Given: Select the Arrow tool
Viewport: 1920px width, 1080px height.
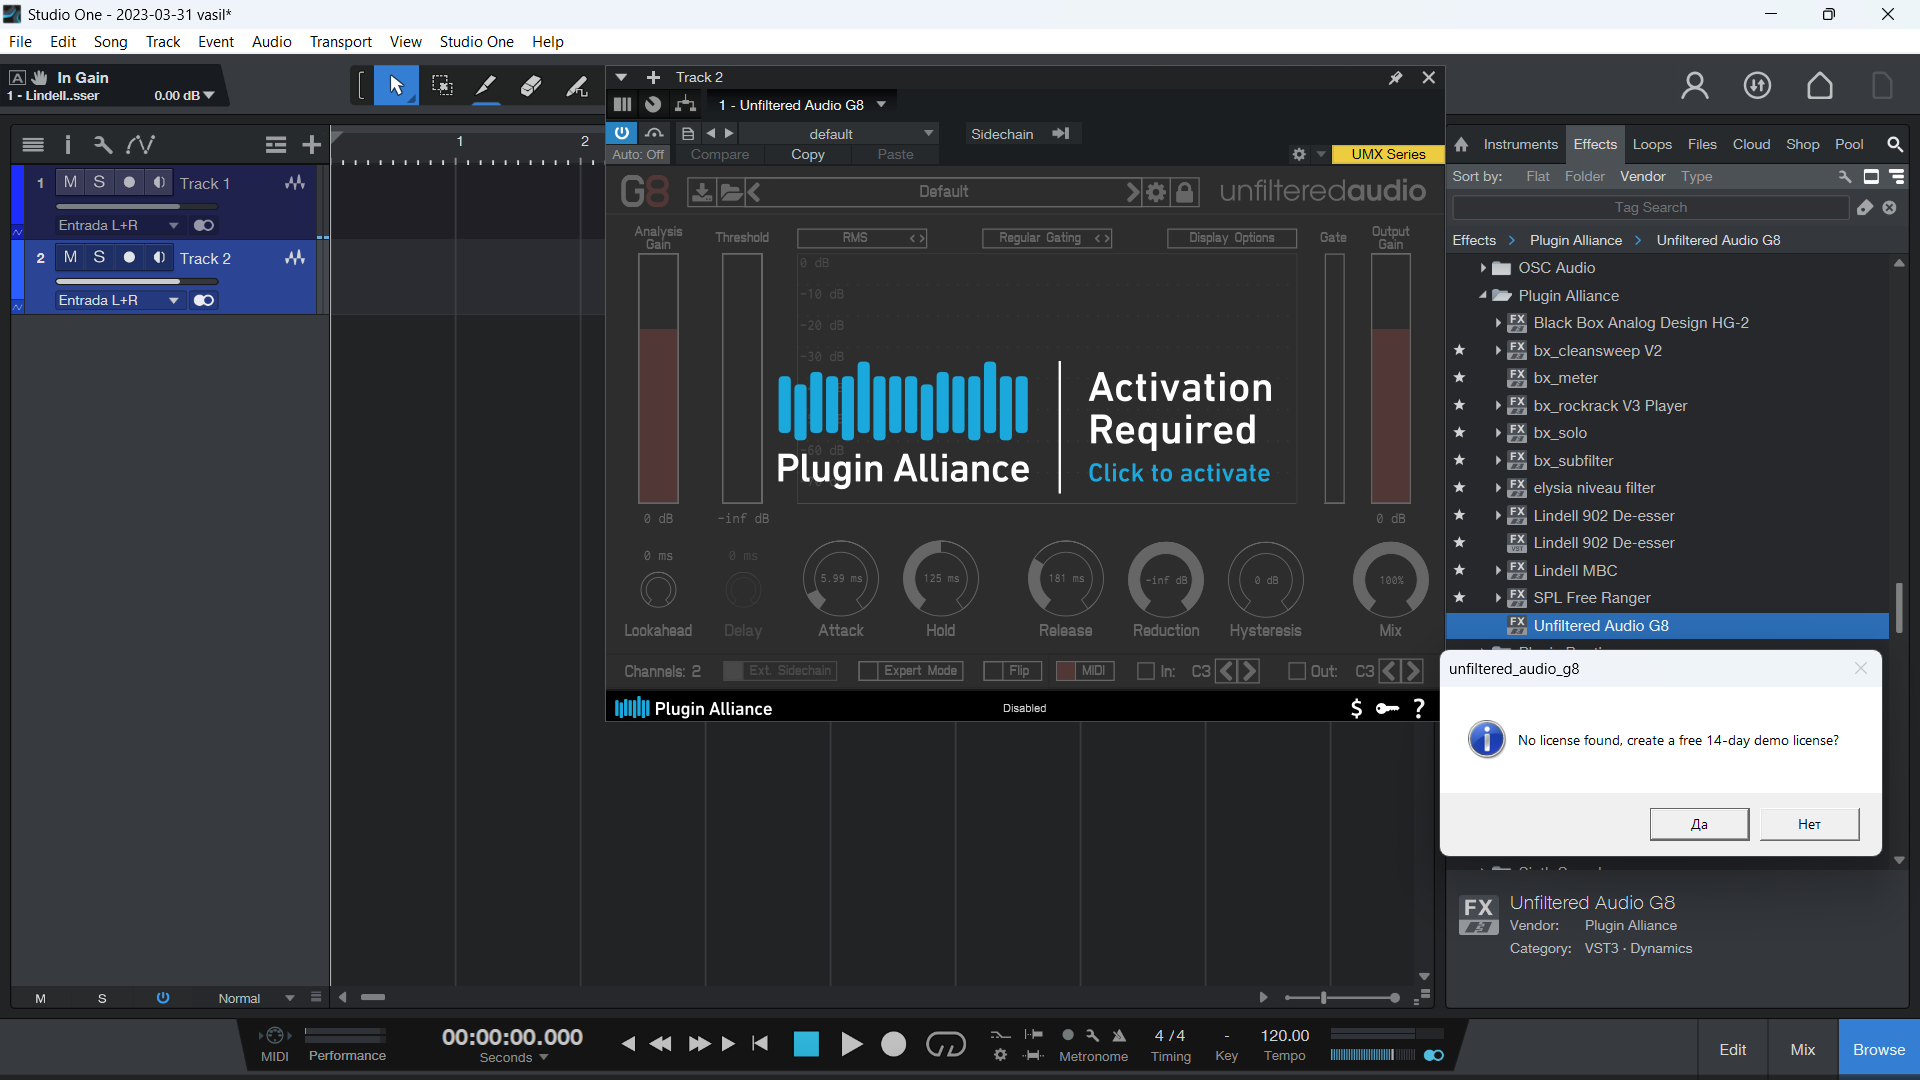Looking at the screenshot, I should point(396,86).
